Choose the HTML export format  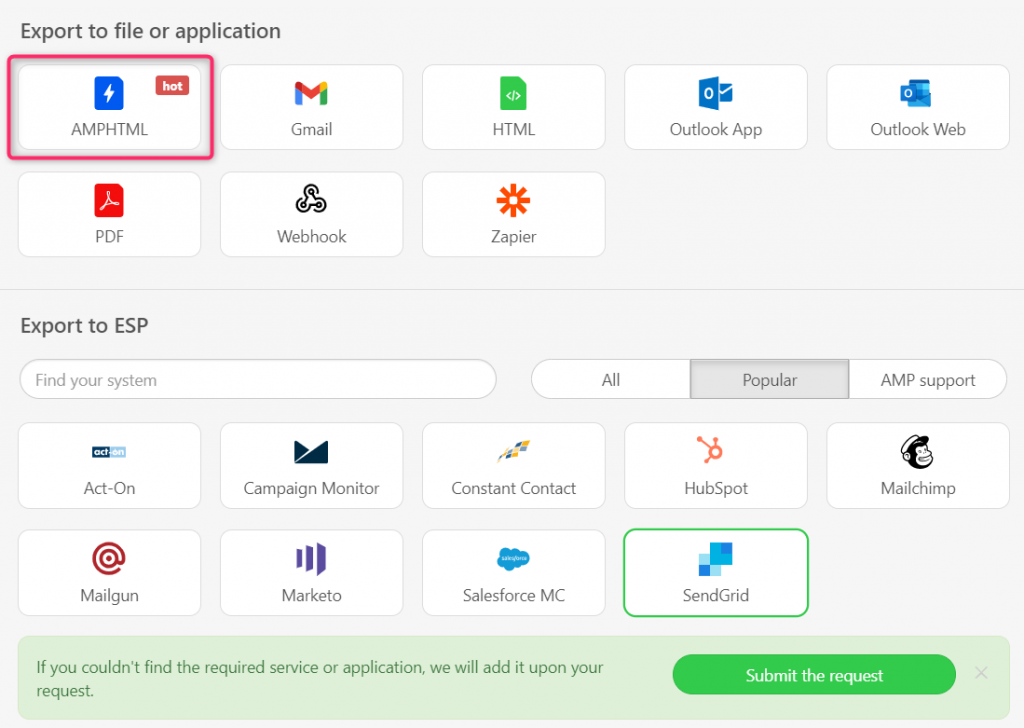click(x=513, y=107)
